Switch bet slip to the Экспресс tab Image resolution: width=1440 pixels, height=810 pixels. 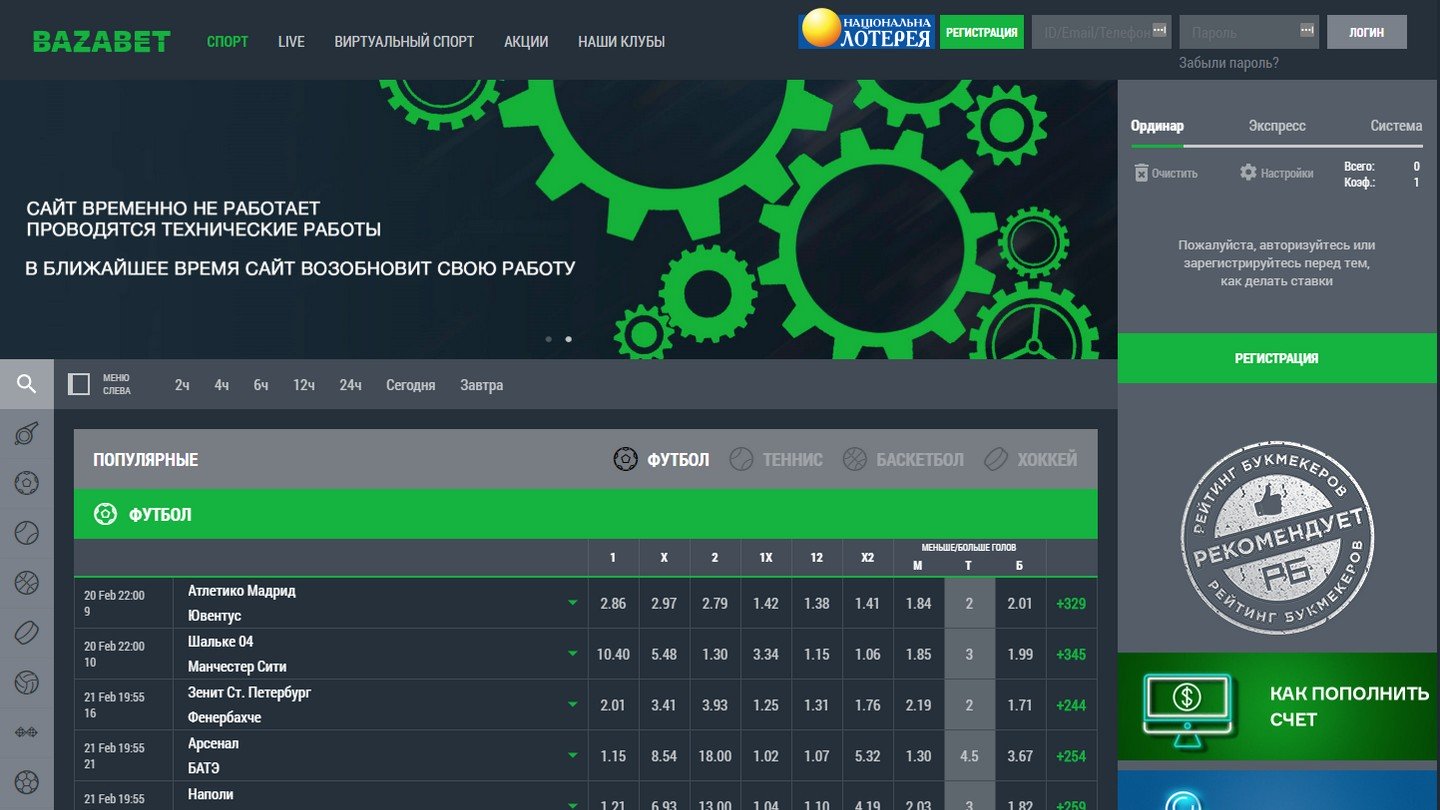(x=1277, y=126)
